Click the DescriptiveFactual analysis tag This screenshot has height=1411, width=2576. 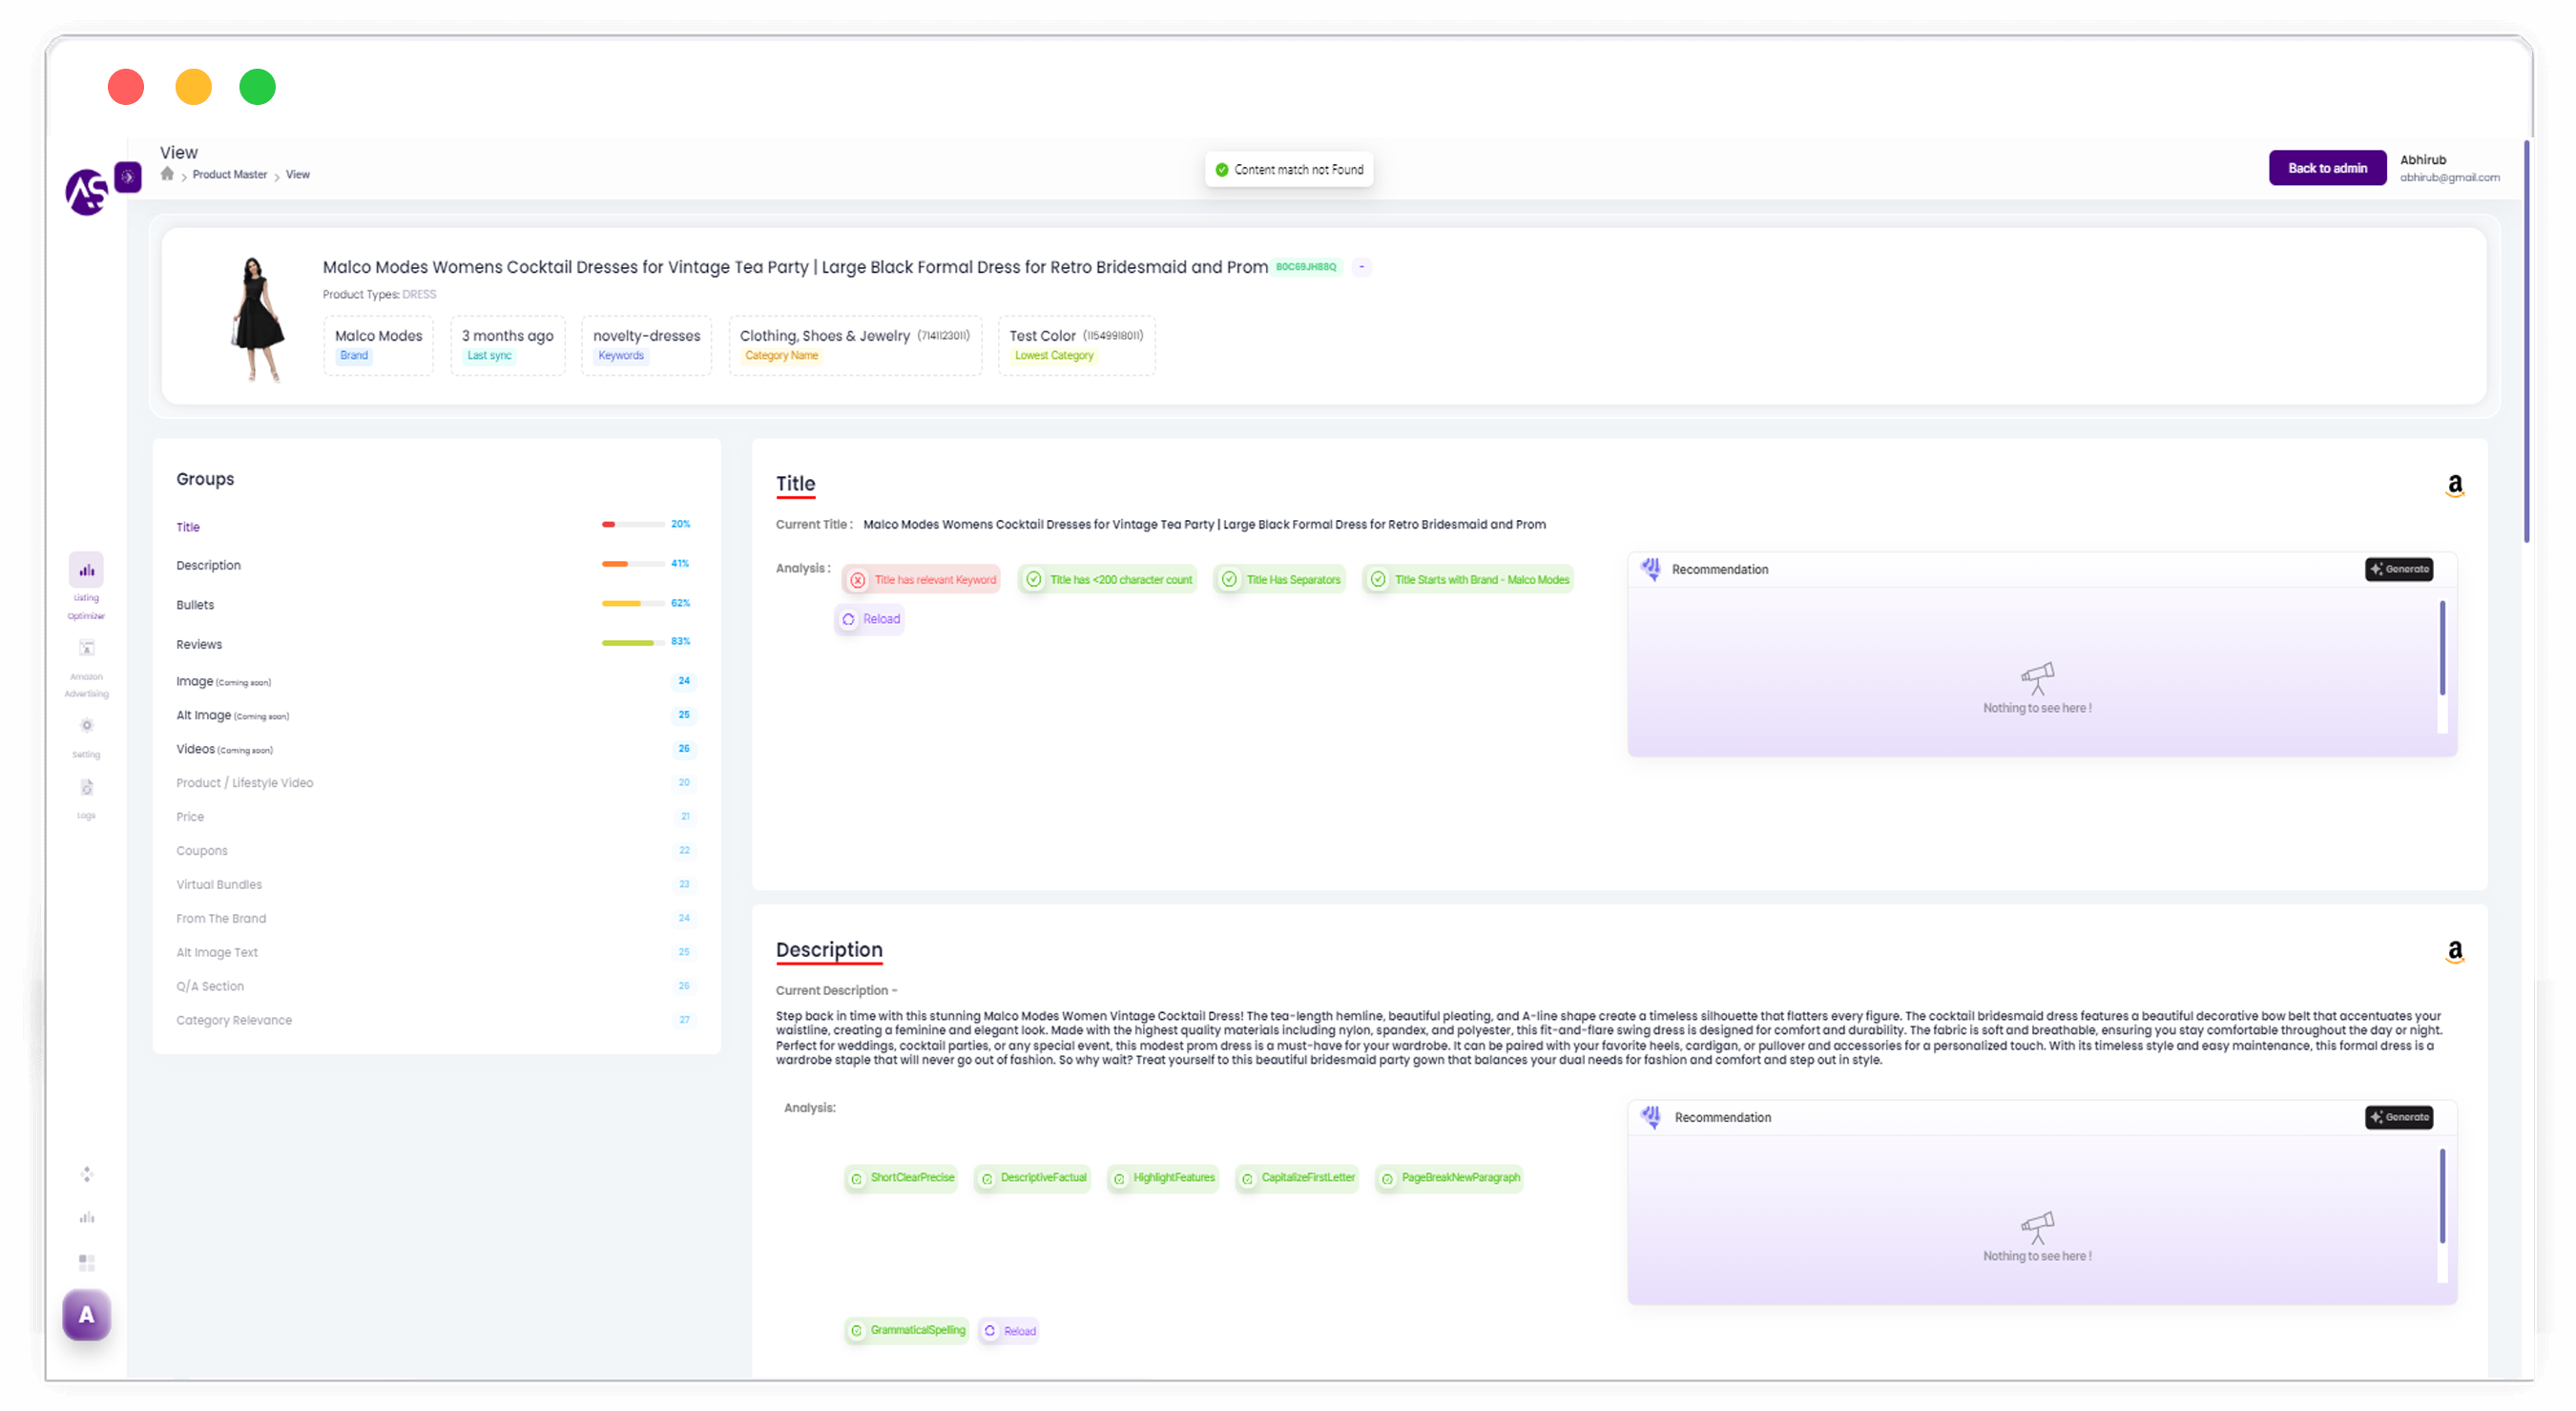pos(1032,1178)
